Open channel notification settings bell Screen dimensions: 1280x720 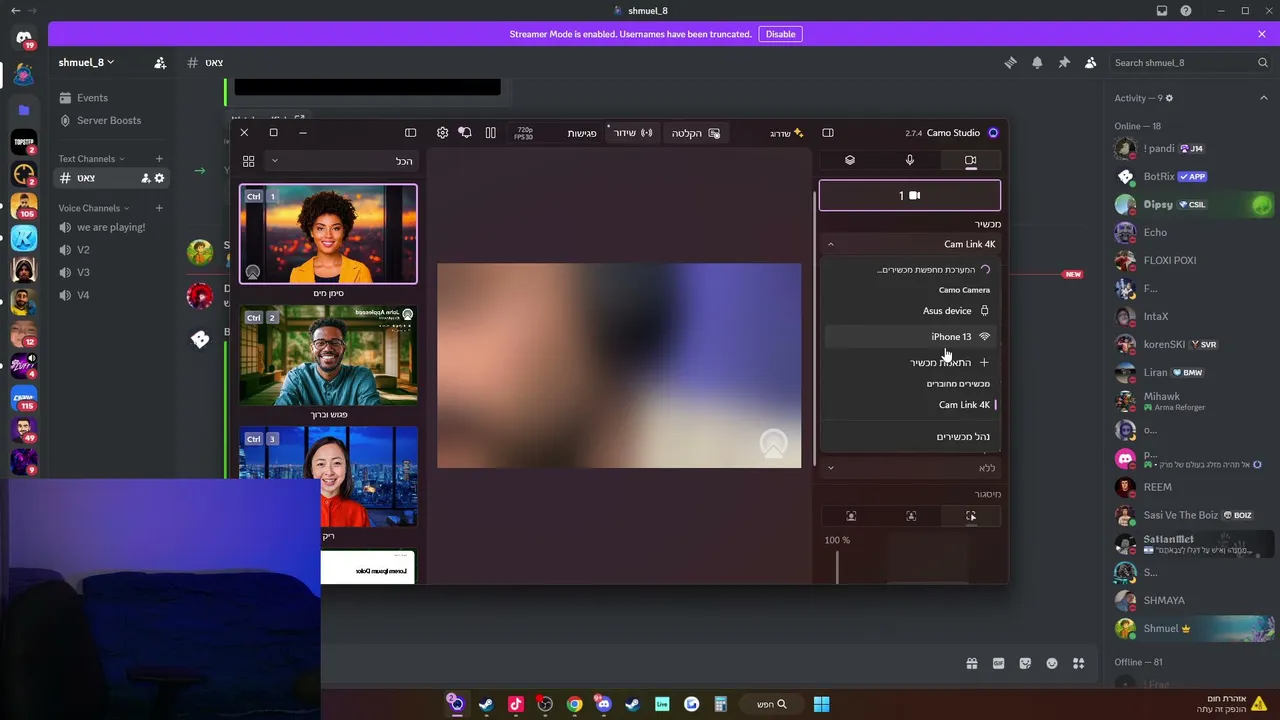[1037, 62]
